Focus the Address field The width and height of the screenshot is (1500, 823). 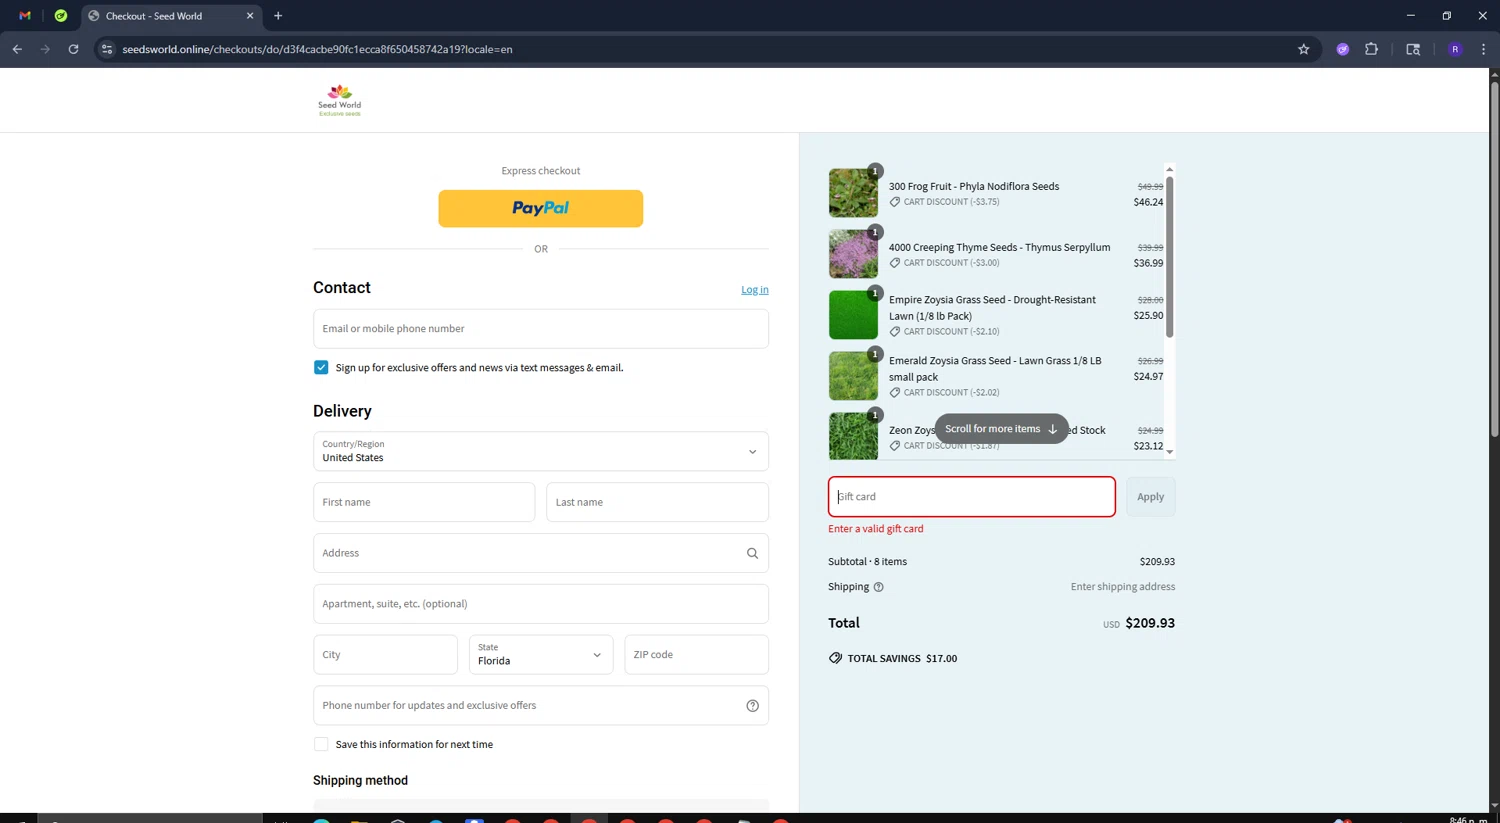[x=540, y=553]
